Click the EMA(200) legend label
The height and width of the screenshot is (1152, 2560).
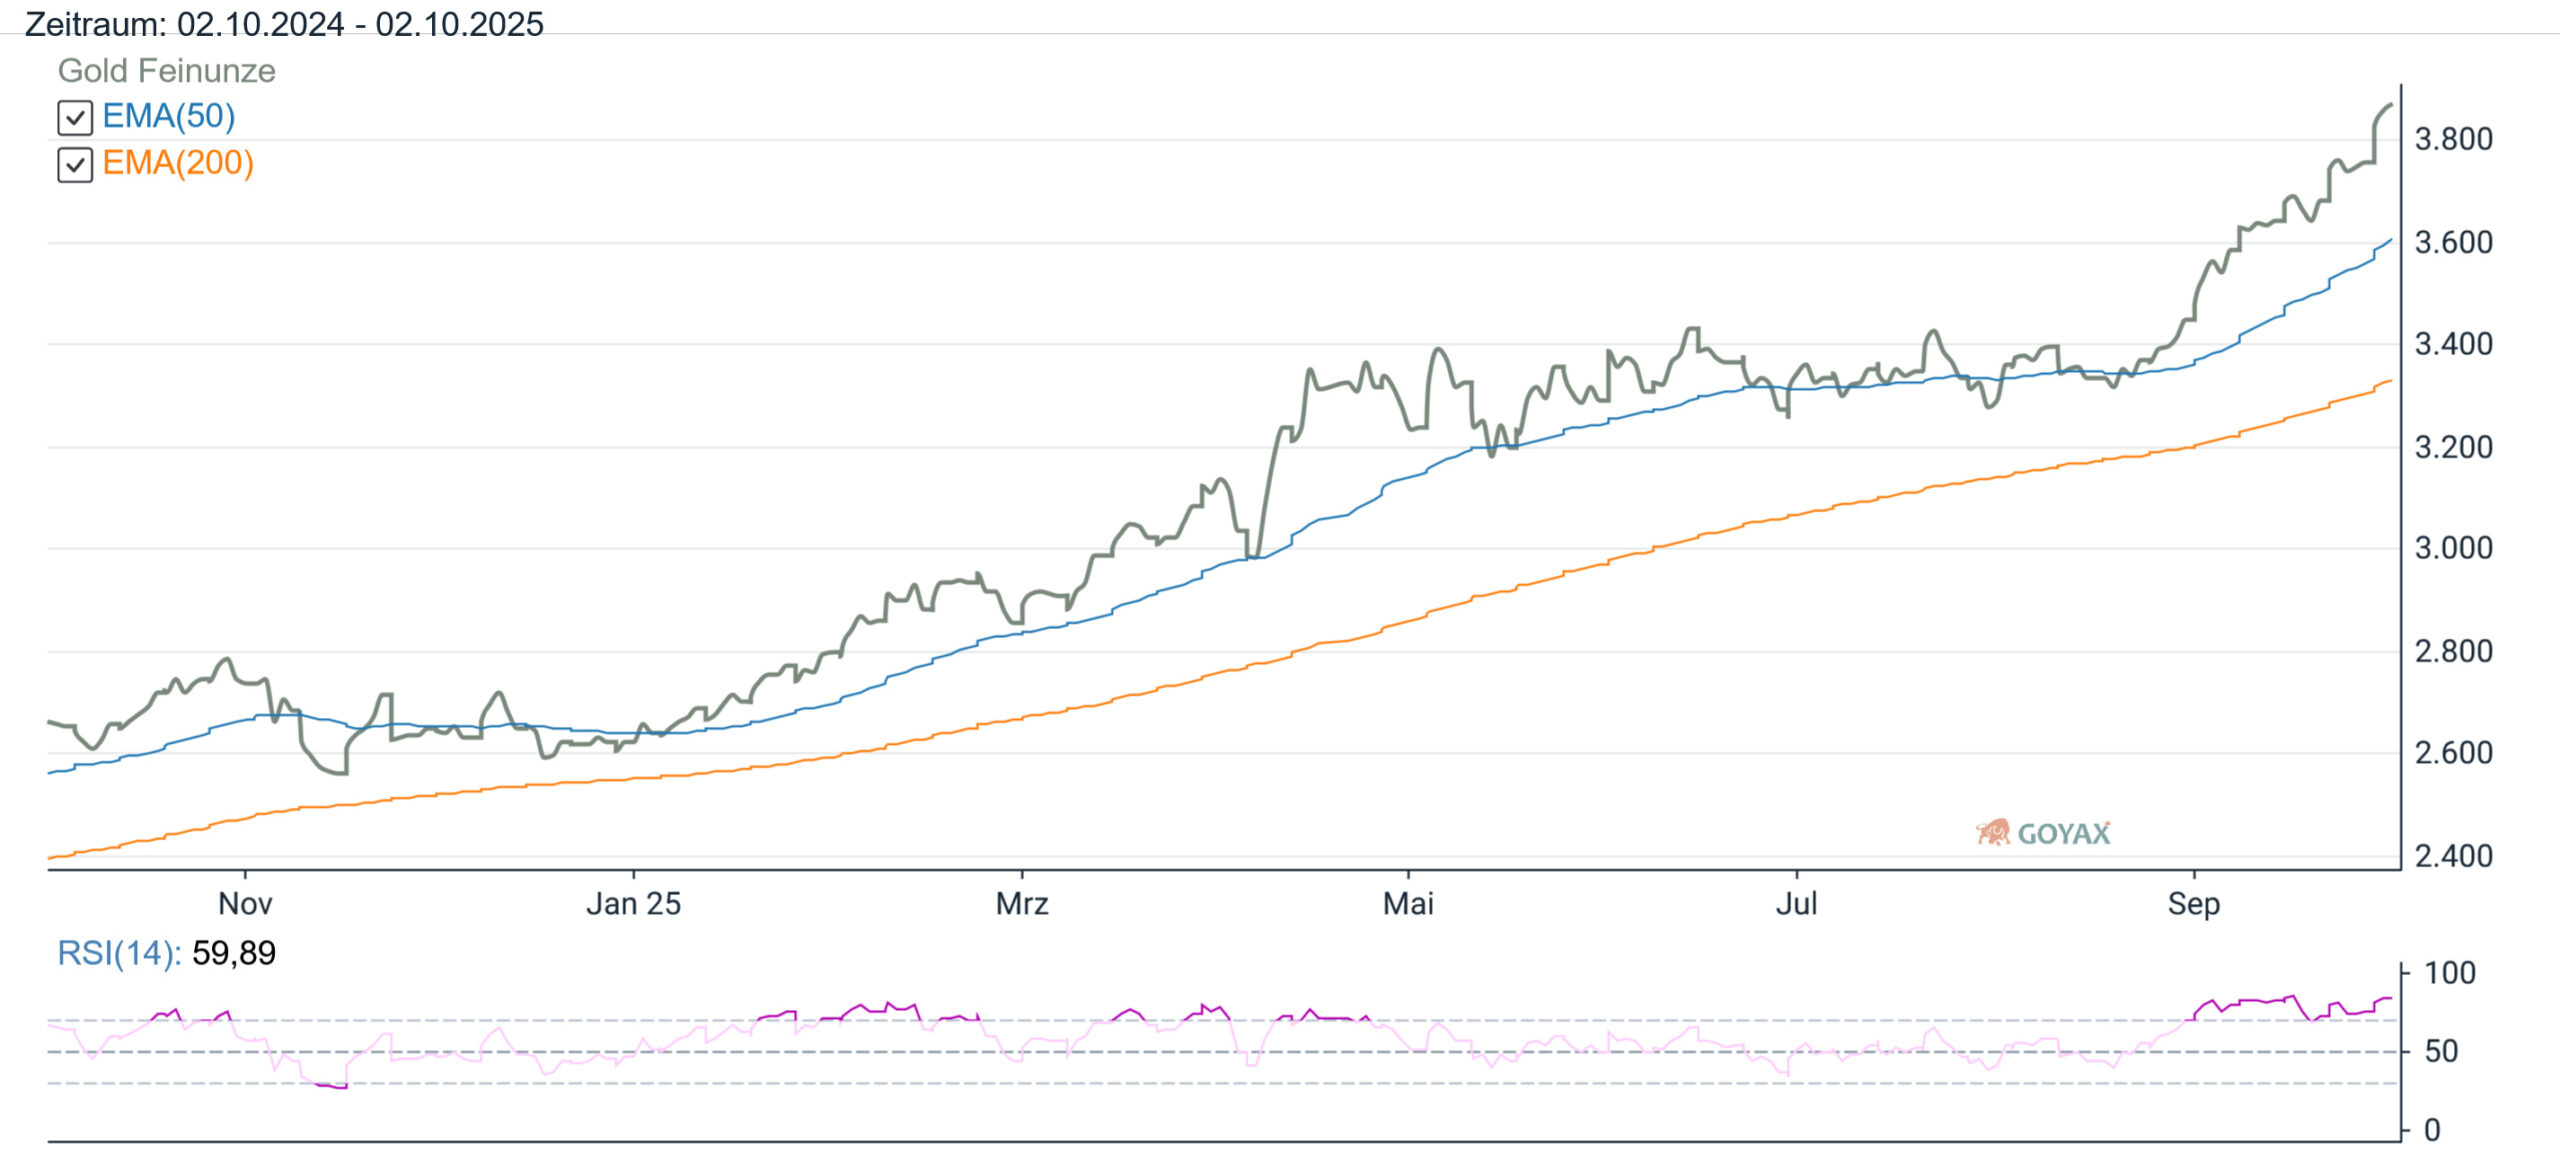(178, 162)
